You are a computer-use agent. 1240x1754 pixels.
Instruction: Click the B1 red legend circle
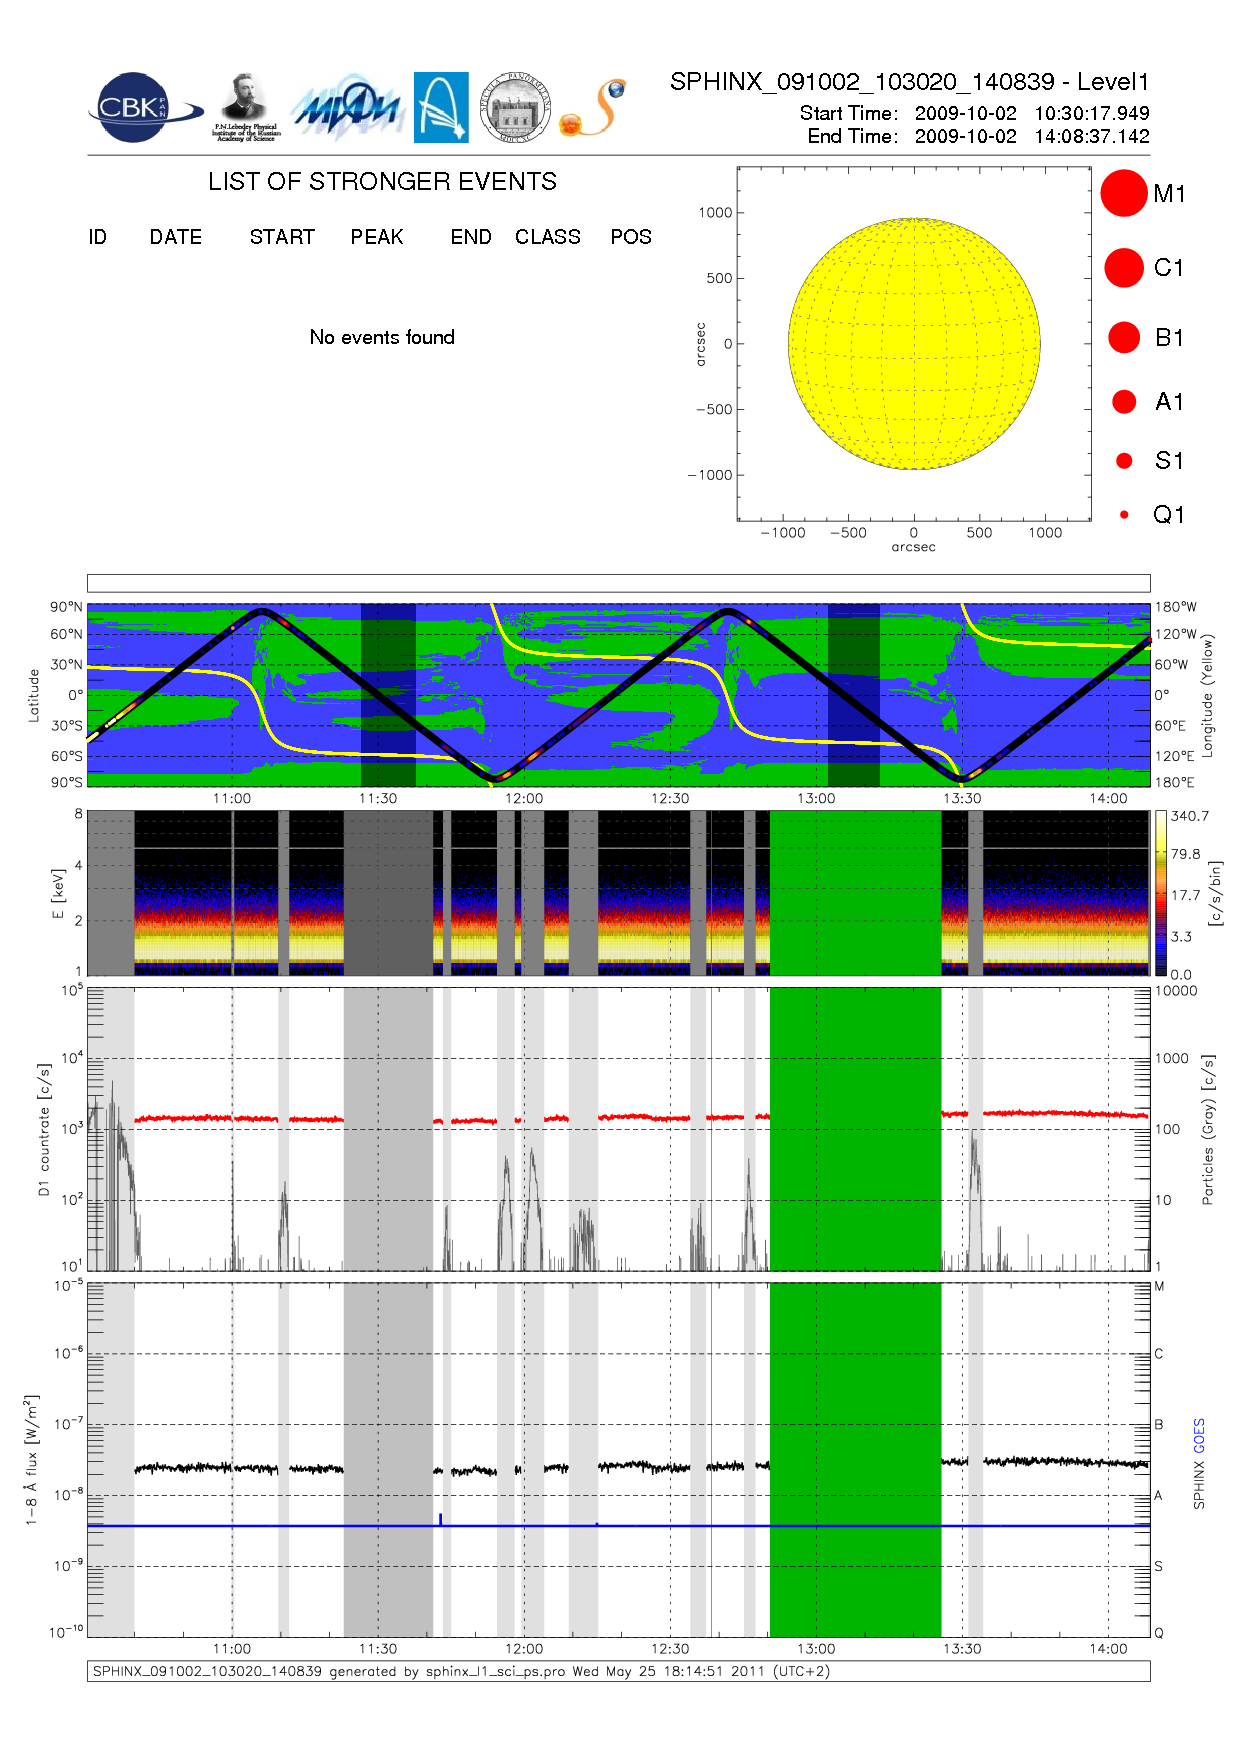tap(1124, 337)
